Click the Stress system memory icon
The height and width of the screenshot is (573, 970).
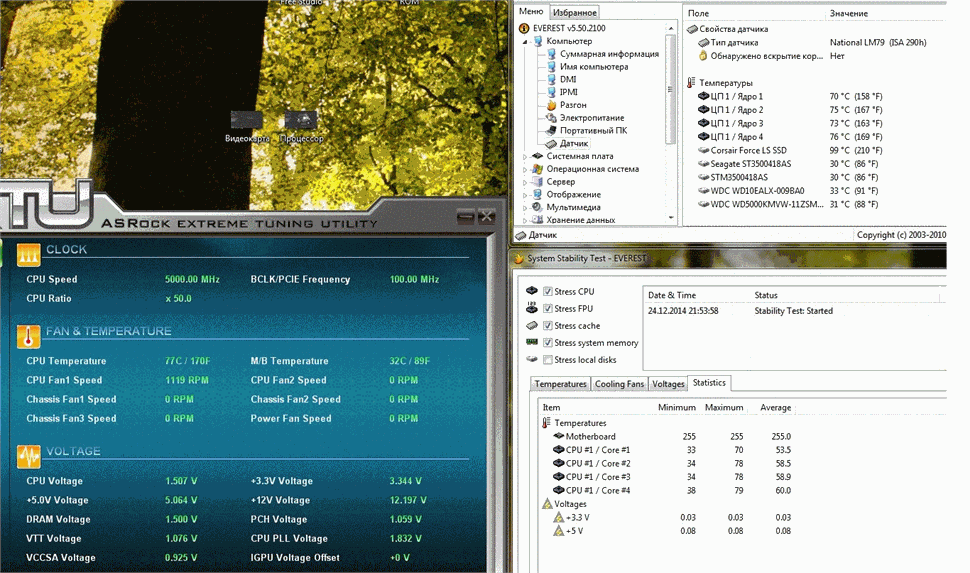(x=531, y=342)
